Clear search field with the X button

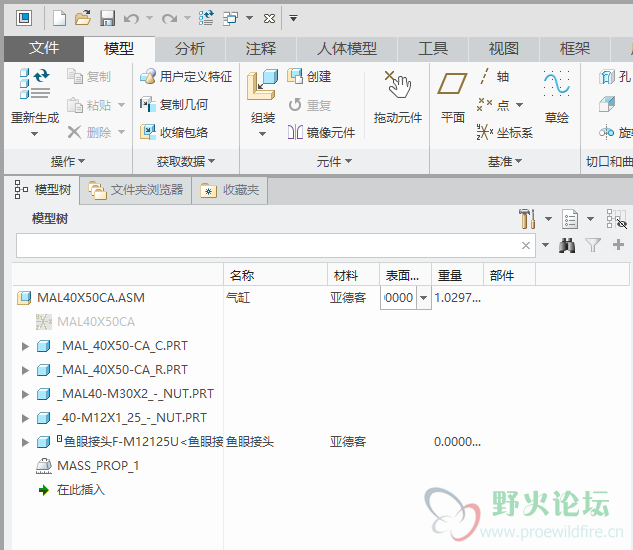pyautogui.click(x=526, y=245)
